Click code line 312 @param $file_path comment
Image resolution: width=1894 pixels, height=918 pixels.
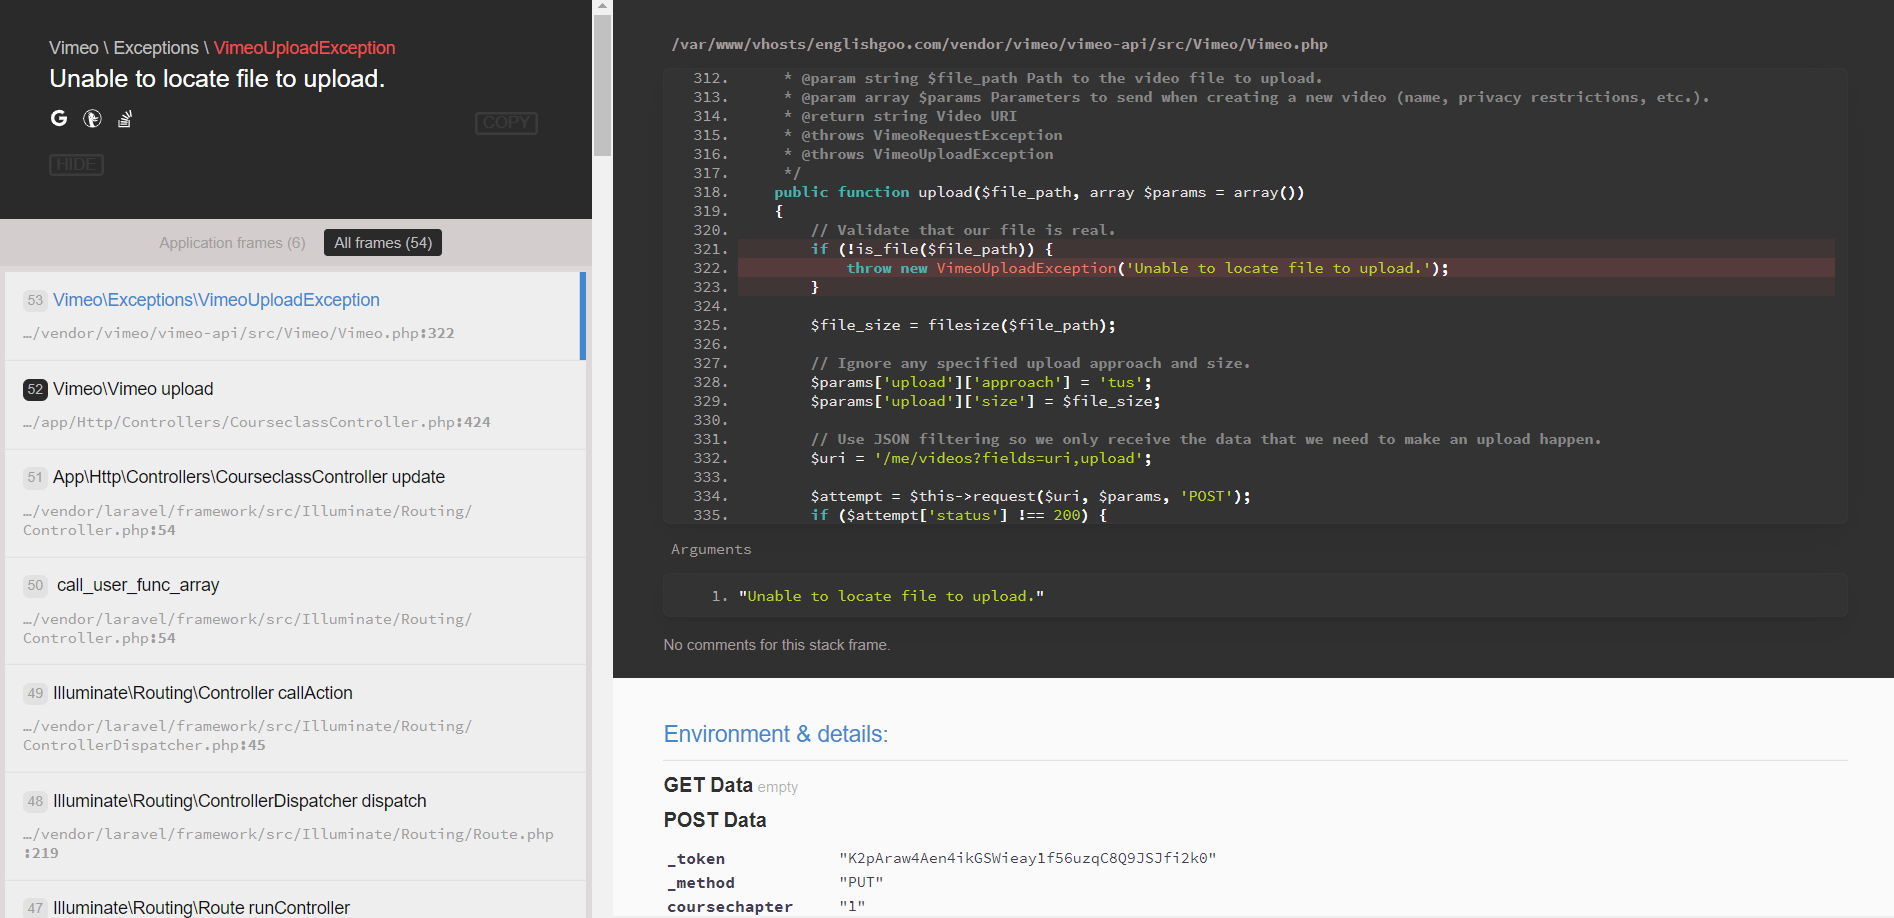1053,78
